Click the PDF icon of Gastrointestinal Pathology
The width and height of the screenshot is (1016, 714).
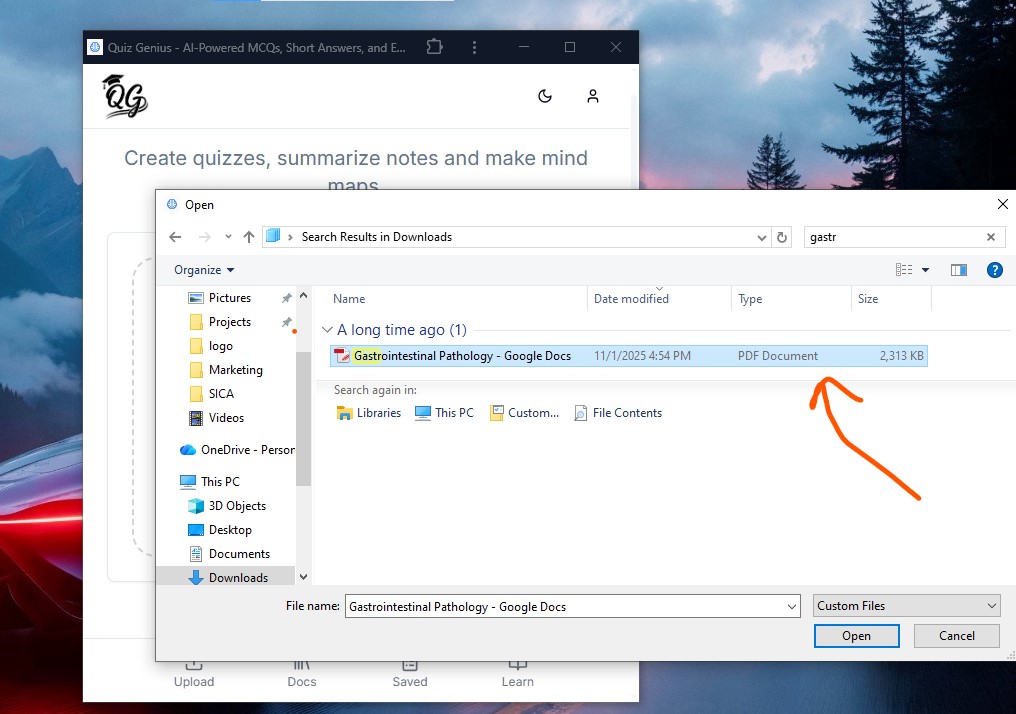pyautogui.click(x=341, y=356)
